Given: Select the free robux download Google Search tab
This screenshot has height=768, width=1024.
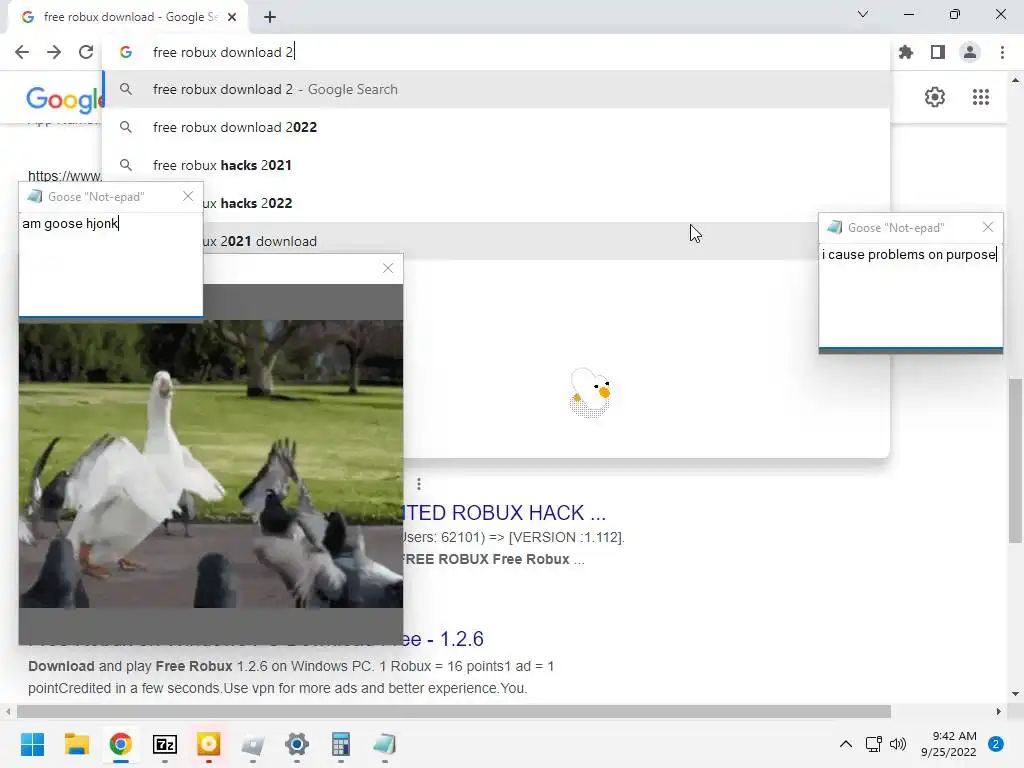Looking at the screenshot, I should [x=128, y=17].
